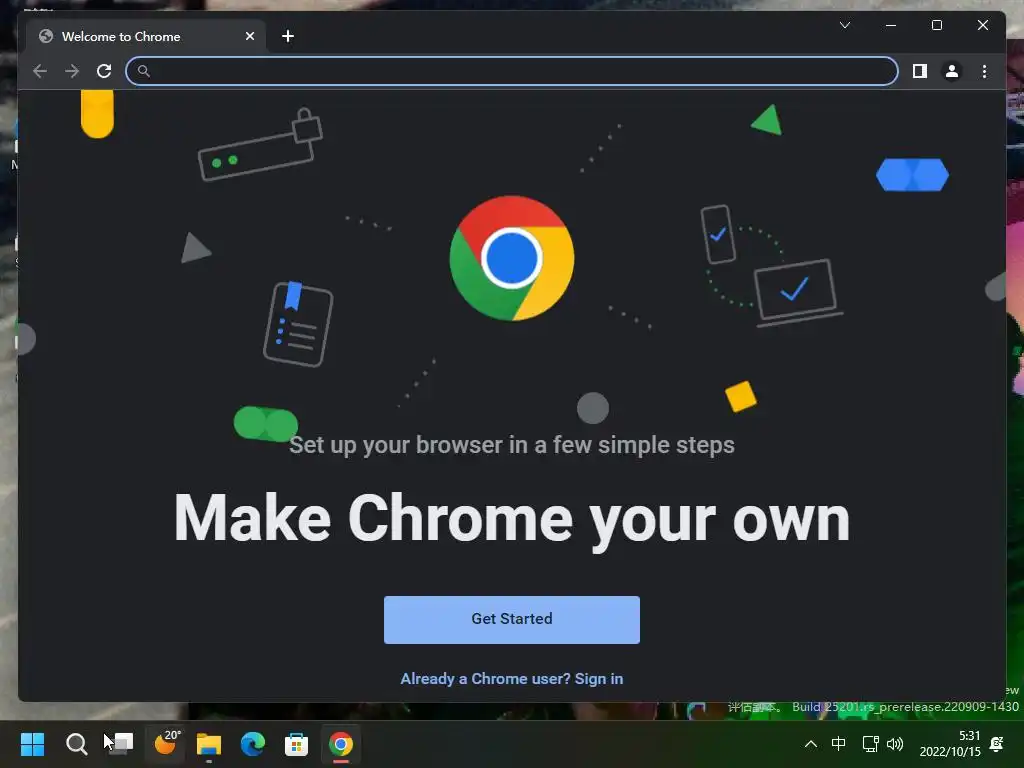
Task: Click the browser back arrow
Action: pyautogui.click(x=40, y=71)
